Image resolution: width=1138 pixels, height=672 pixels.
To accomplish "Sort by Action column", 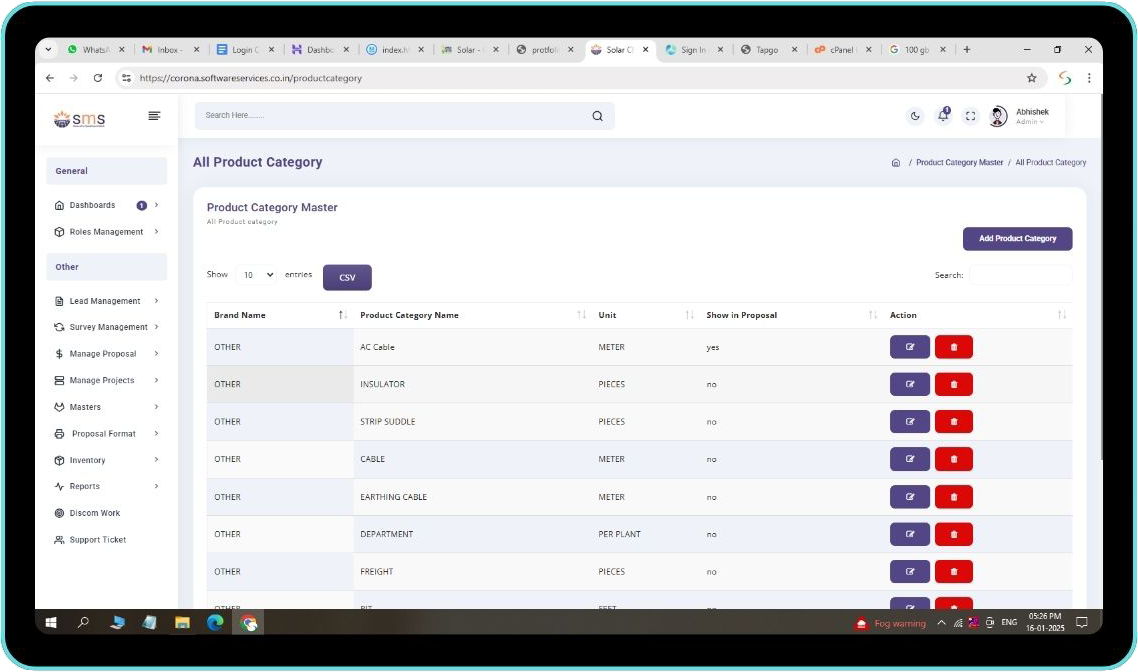I will [x=978, y=315].
